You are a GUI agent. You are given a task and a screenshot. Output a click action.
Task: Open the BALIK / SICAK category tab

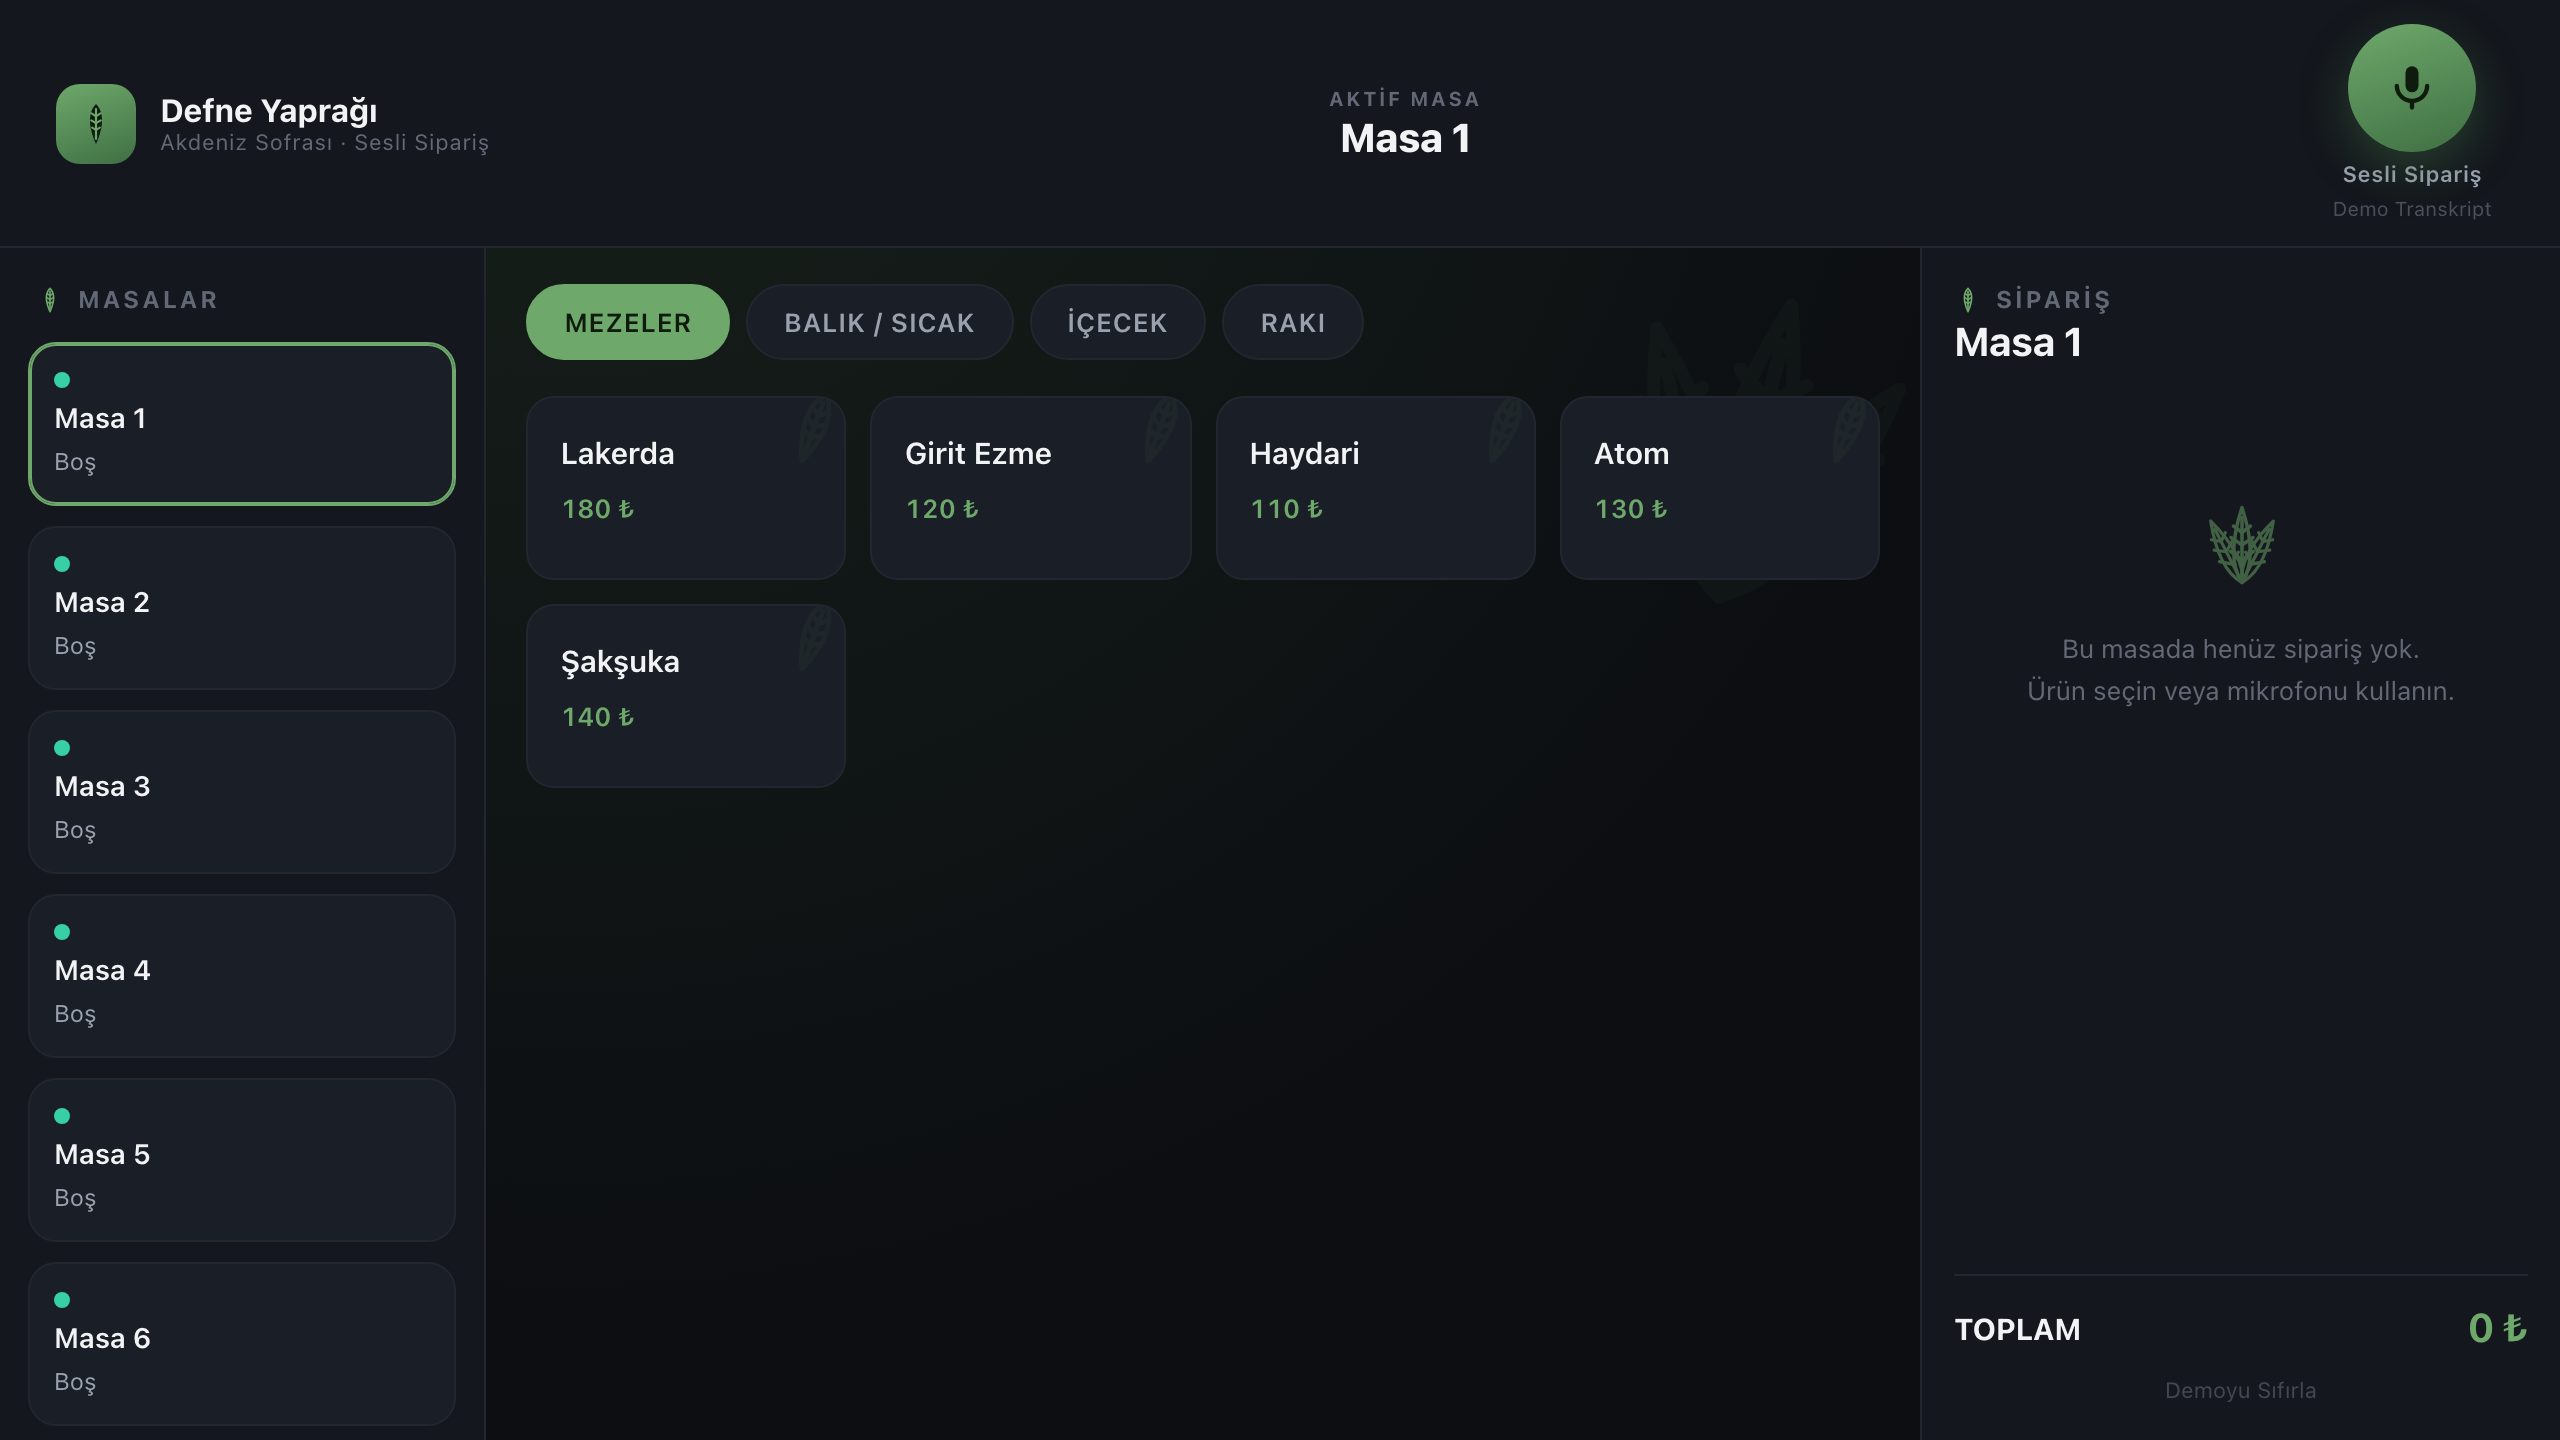click(x=879, y=322)
